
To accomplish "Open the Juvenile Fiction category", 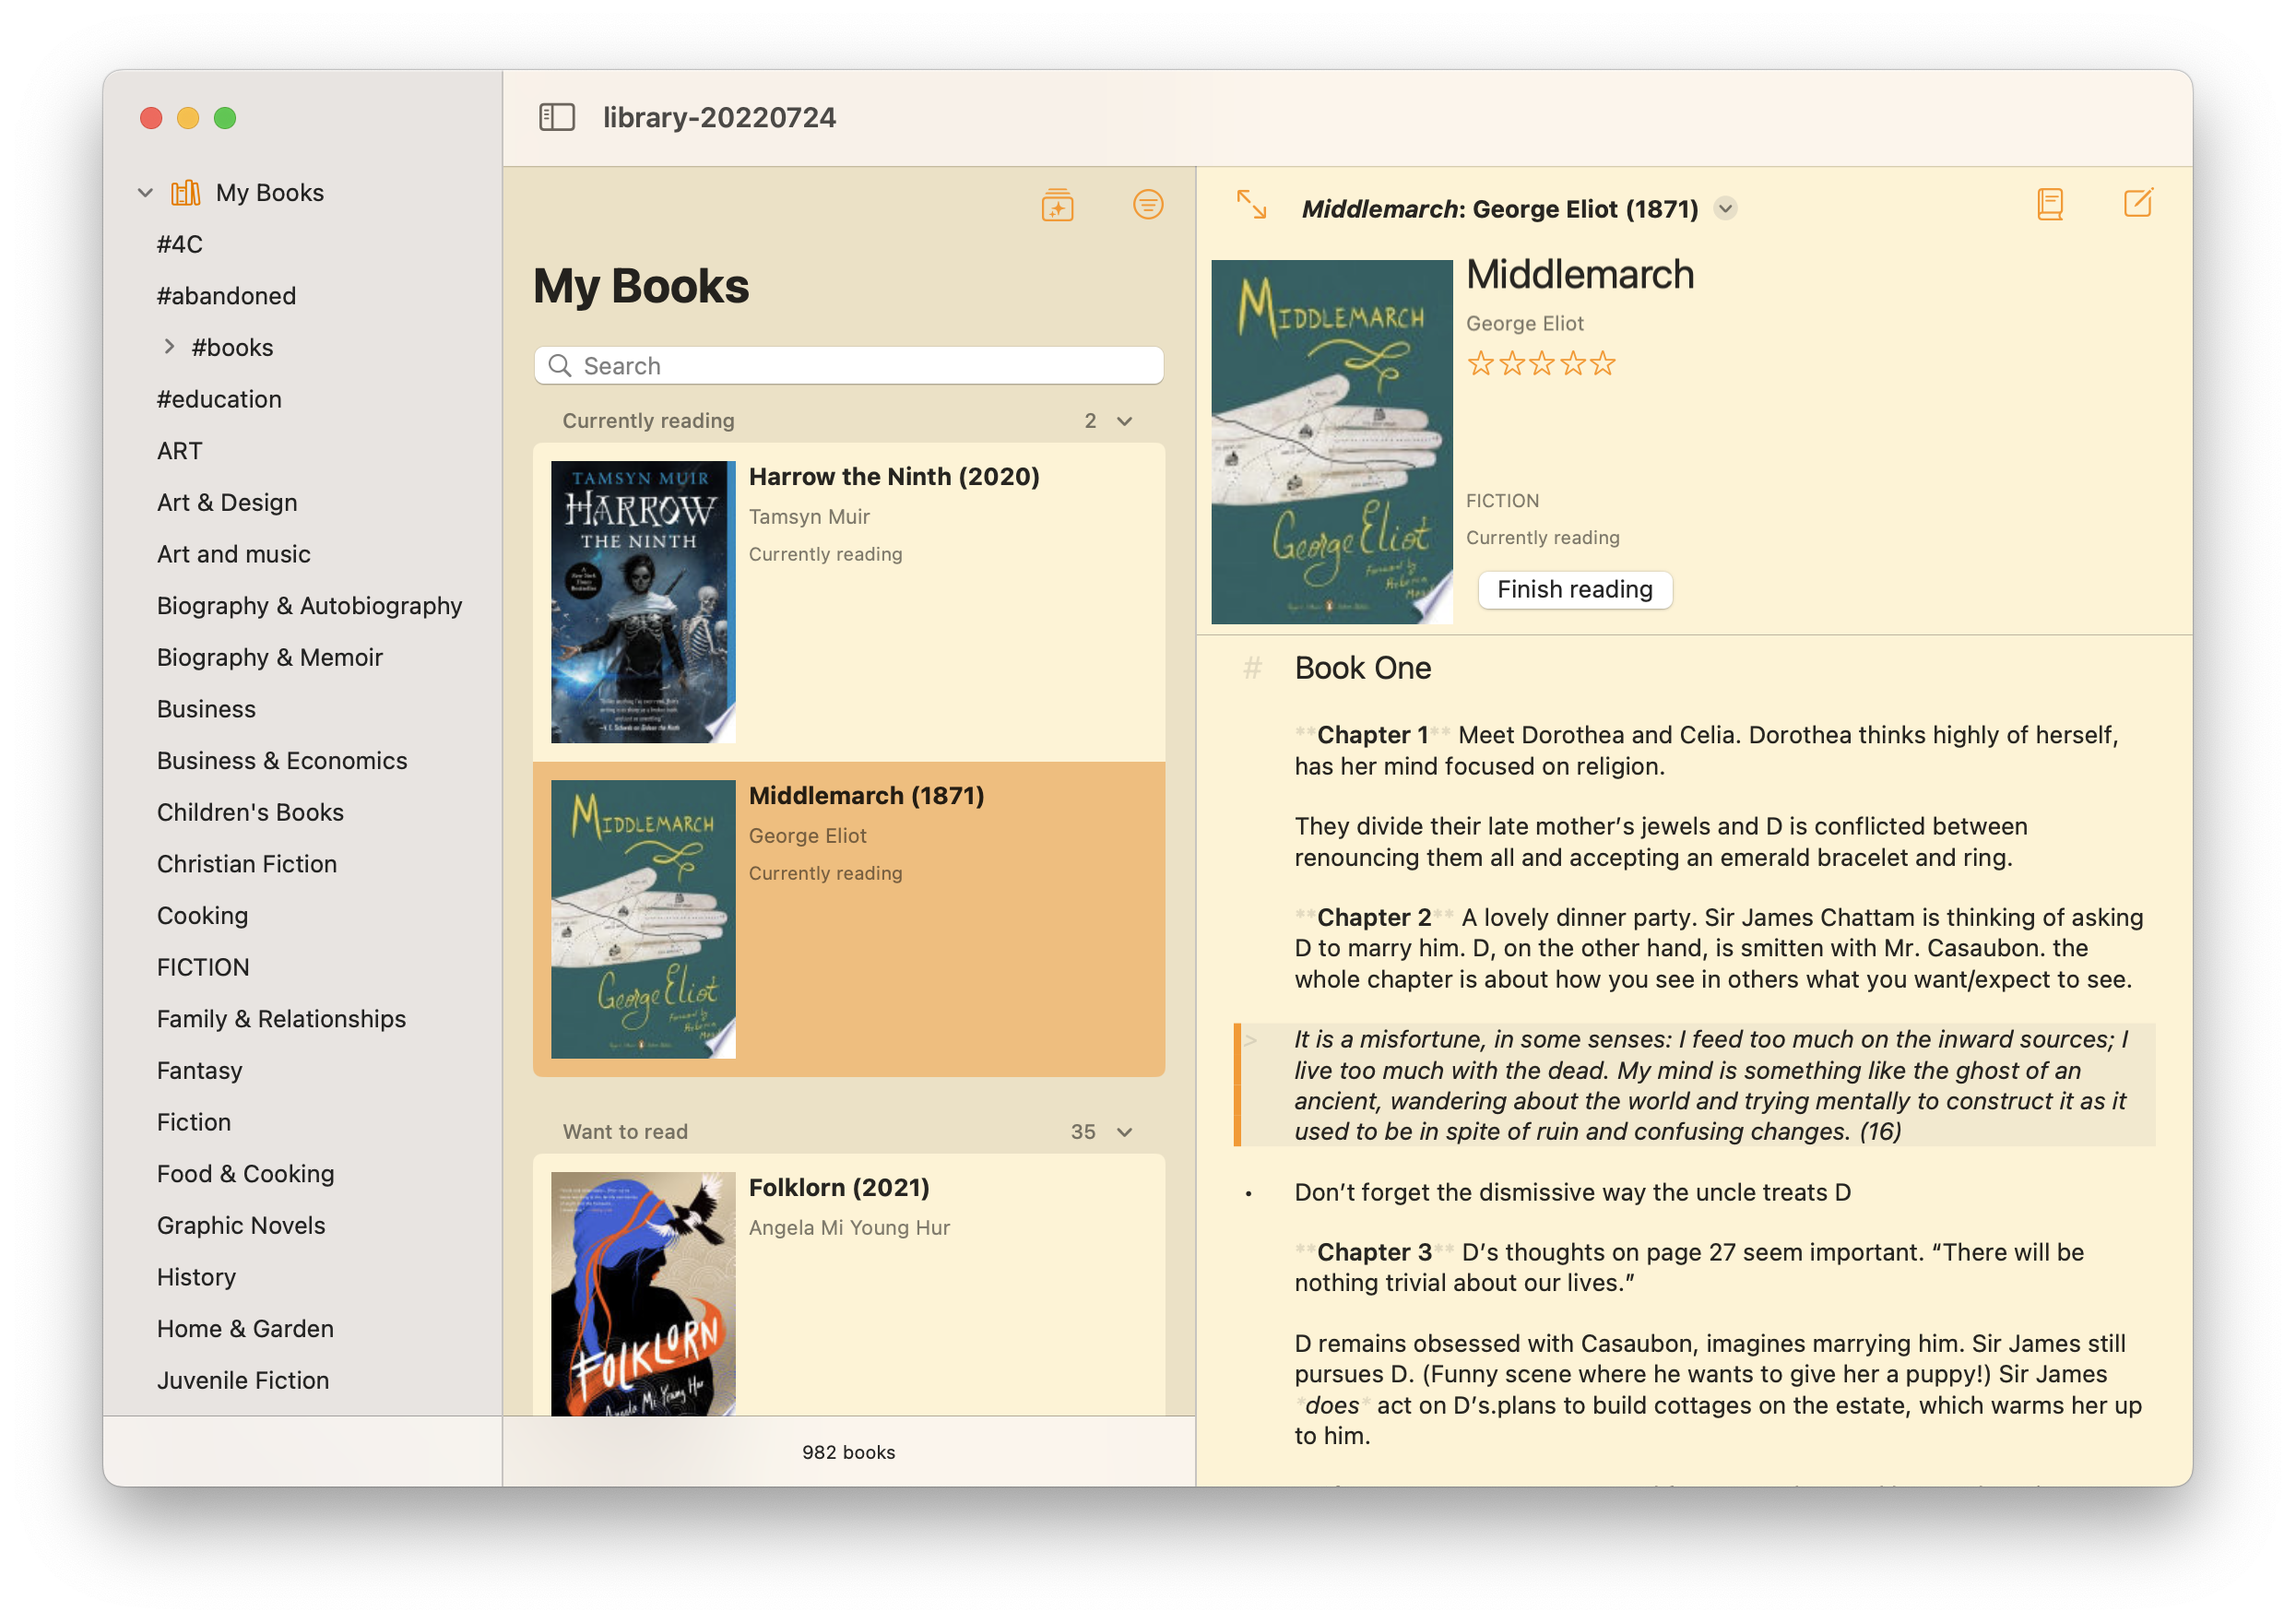I will 243,1380.
